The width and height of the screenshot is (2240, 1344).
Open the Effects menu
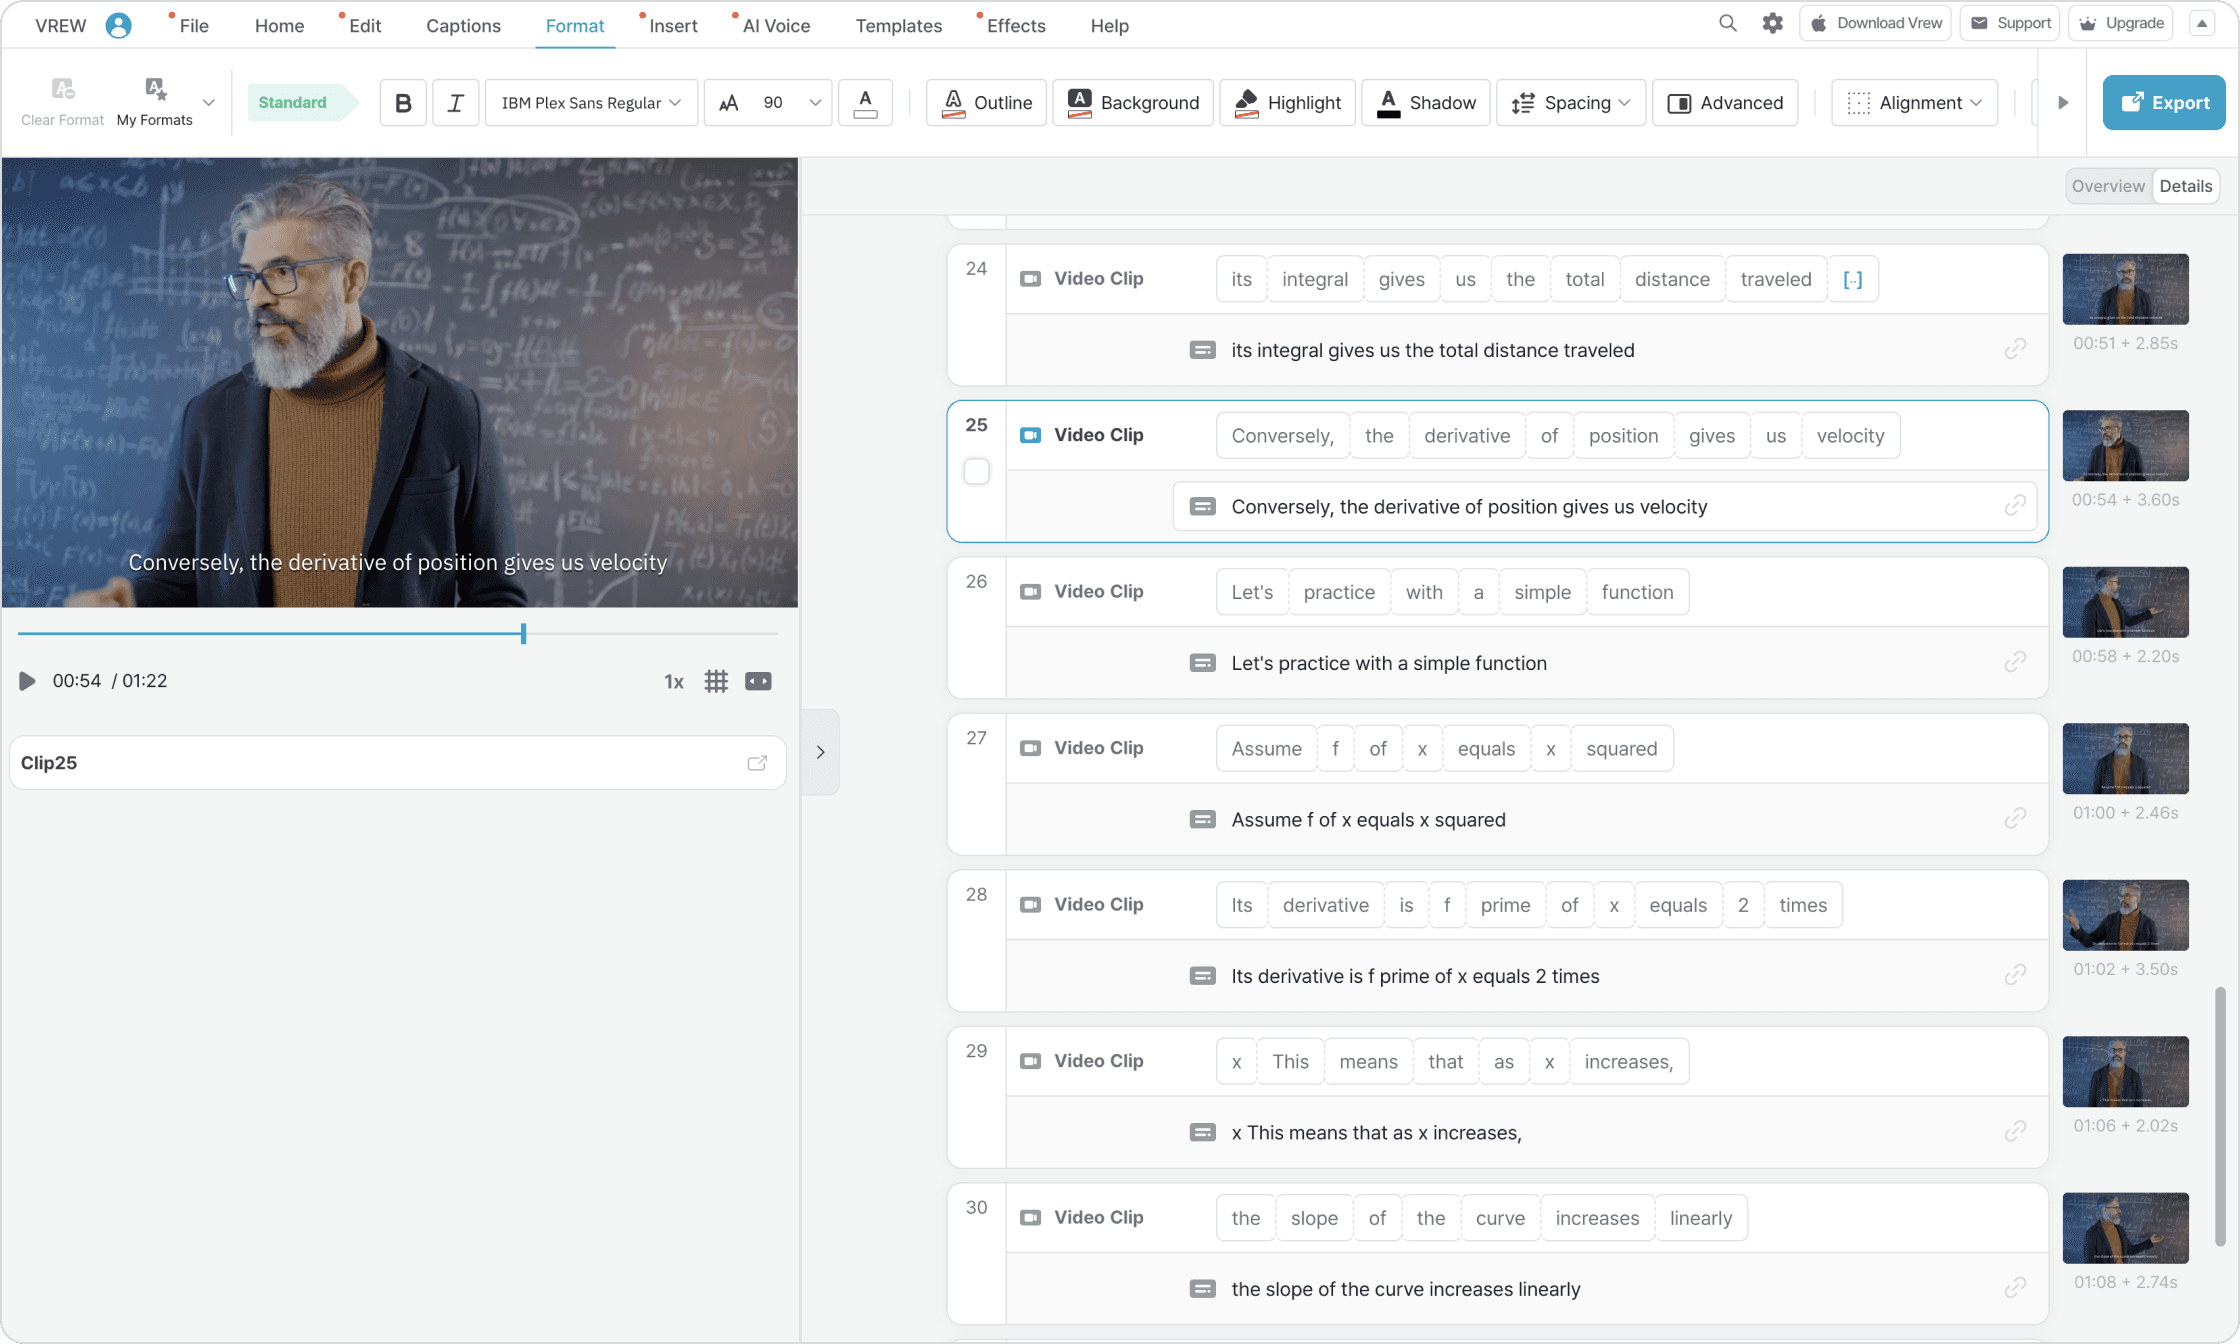(1015, 26)
